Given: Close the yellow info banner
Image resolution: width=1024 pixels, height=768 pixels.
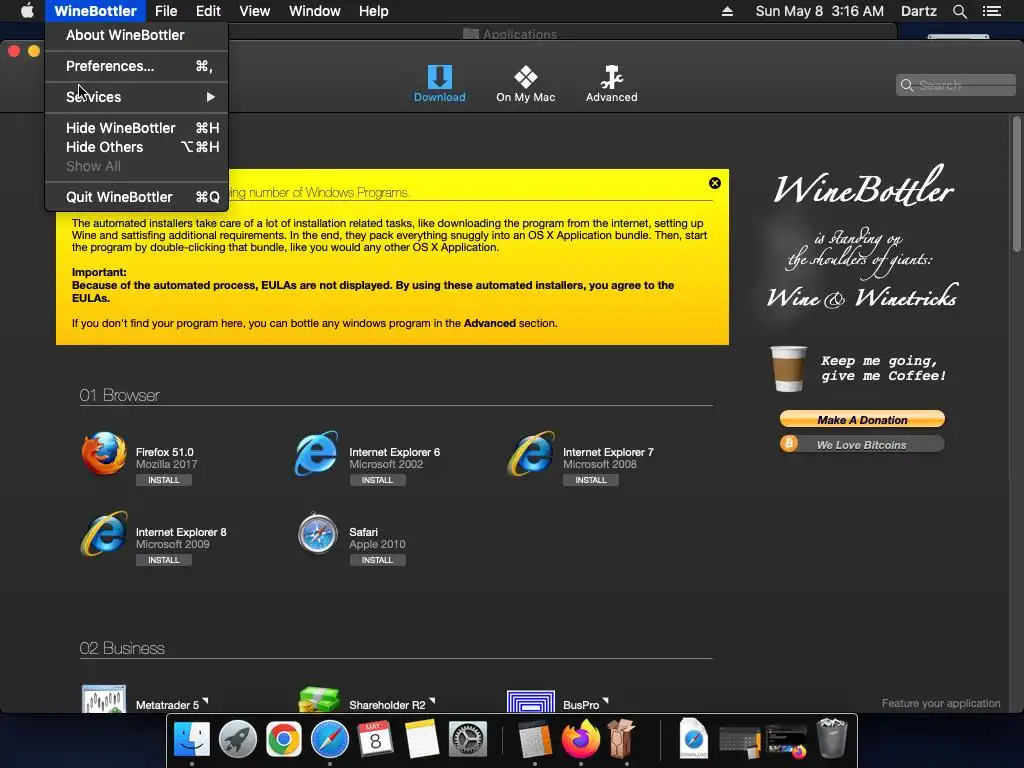Looking at the screenshot, I should pos(715,183).
